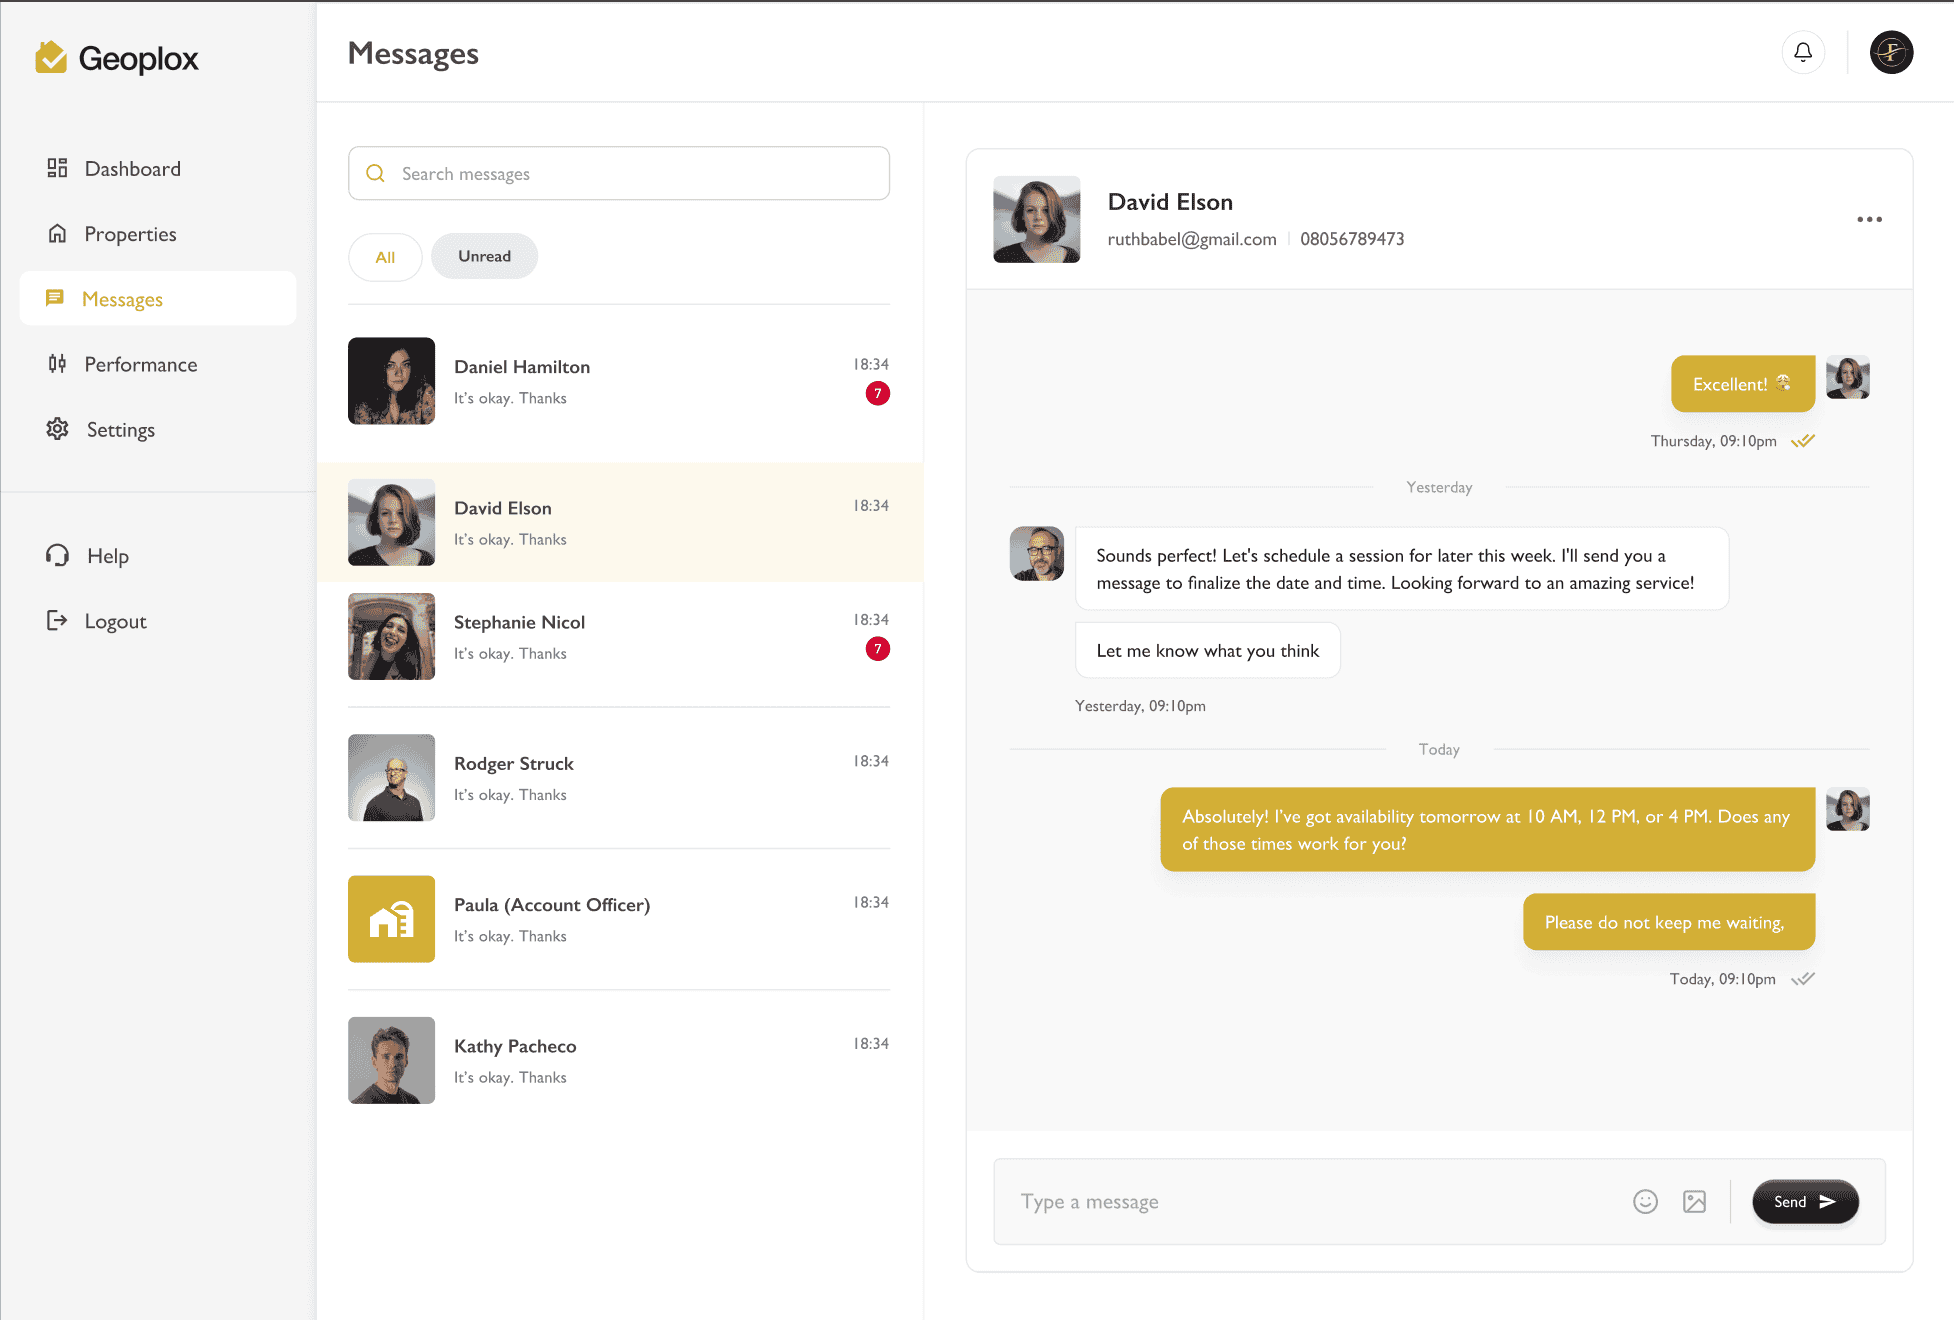This screenshot has height=1320, width=1954.
Task: Click the Messages page heading
Action: click(413, 53)
